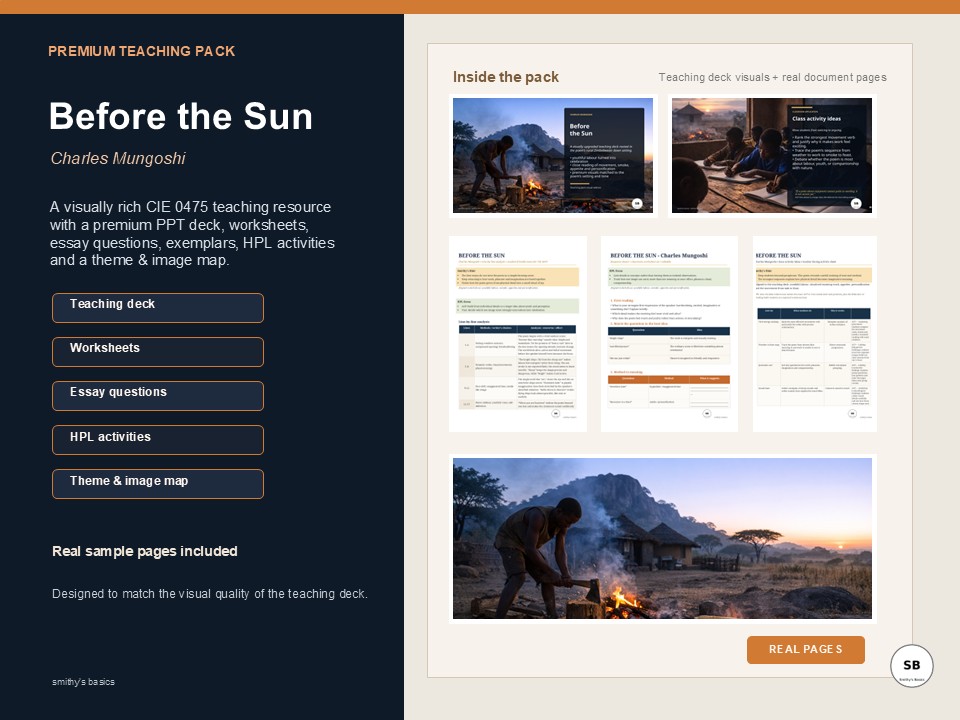This screenshot has width=960, height=720.
Task: Click the Essay questions entry
Action: tap(157, 396)
